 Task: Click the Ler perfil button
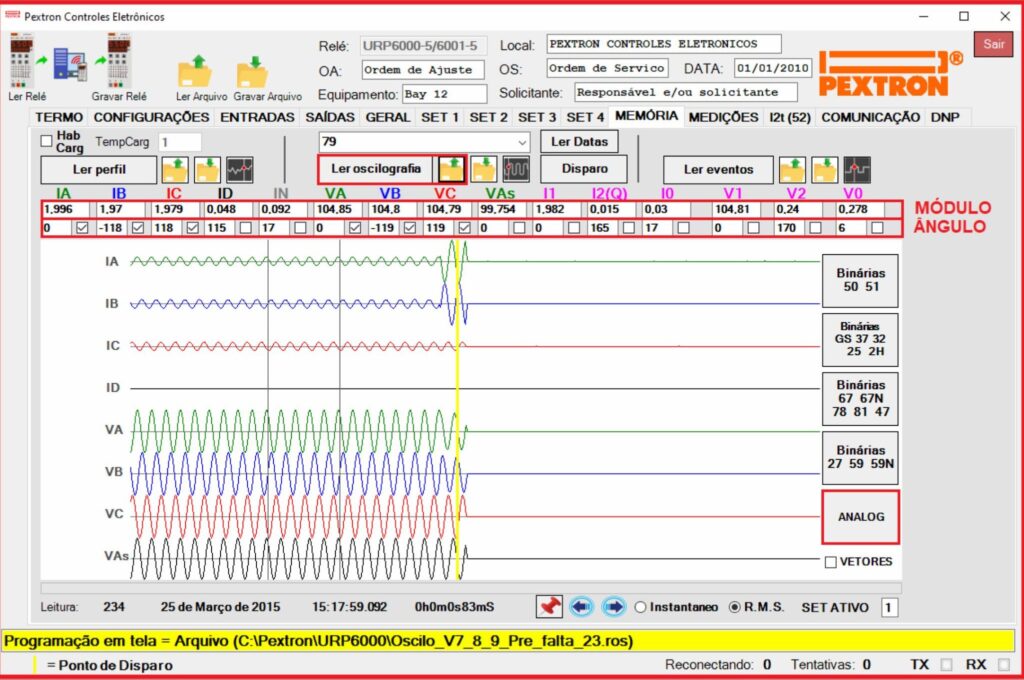click(99, 170)
